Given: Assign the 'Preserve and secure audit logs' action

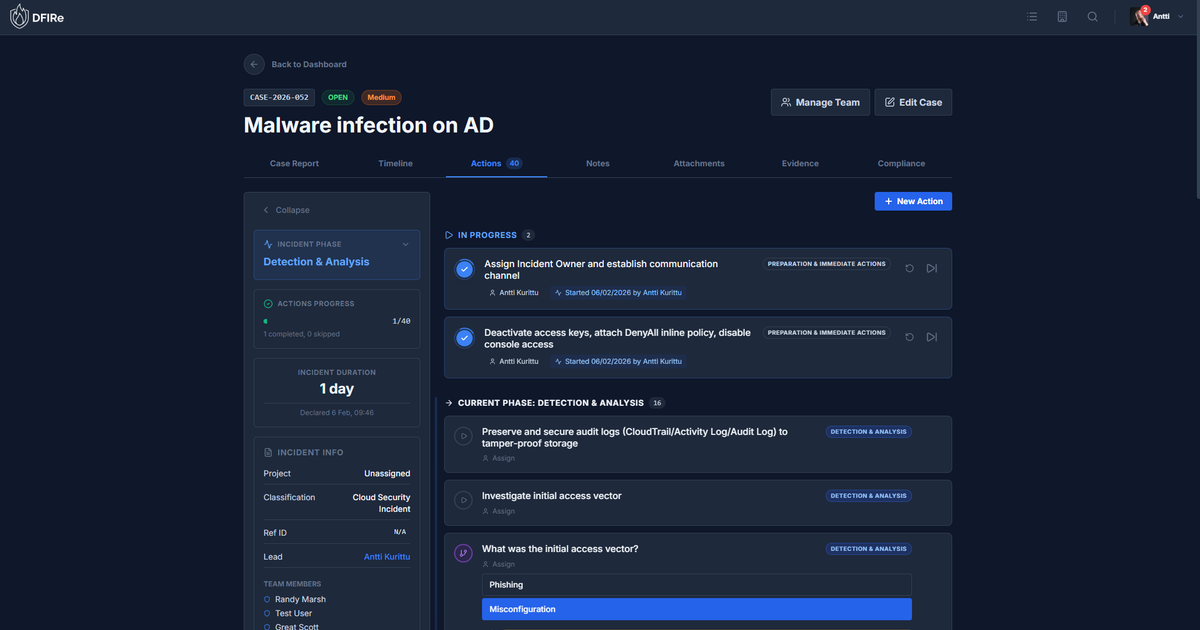Looking at the screenshot, I should 498,458.
